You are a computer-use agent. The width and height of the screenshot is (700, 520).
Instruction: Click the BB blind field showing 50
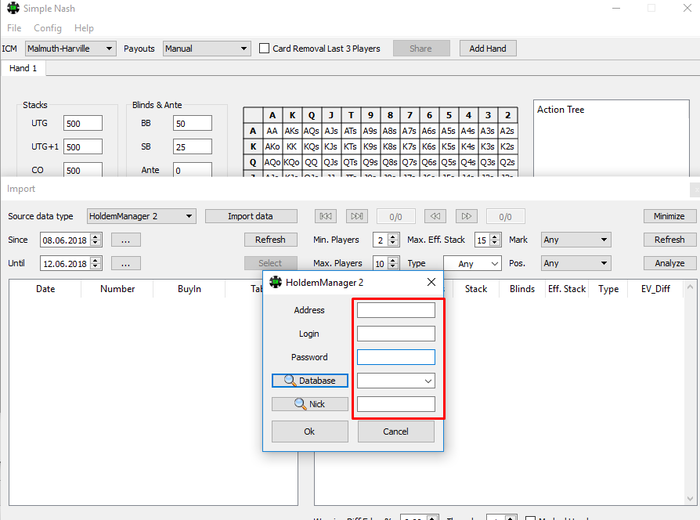tap(192, 123)
